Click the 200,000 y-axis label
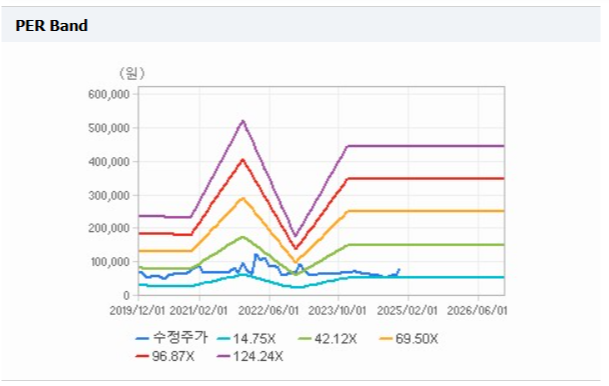The width and height of the screenshot is (609, 386). [x=109, y=228]
